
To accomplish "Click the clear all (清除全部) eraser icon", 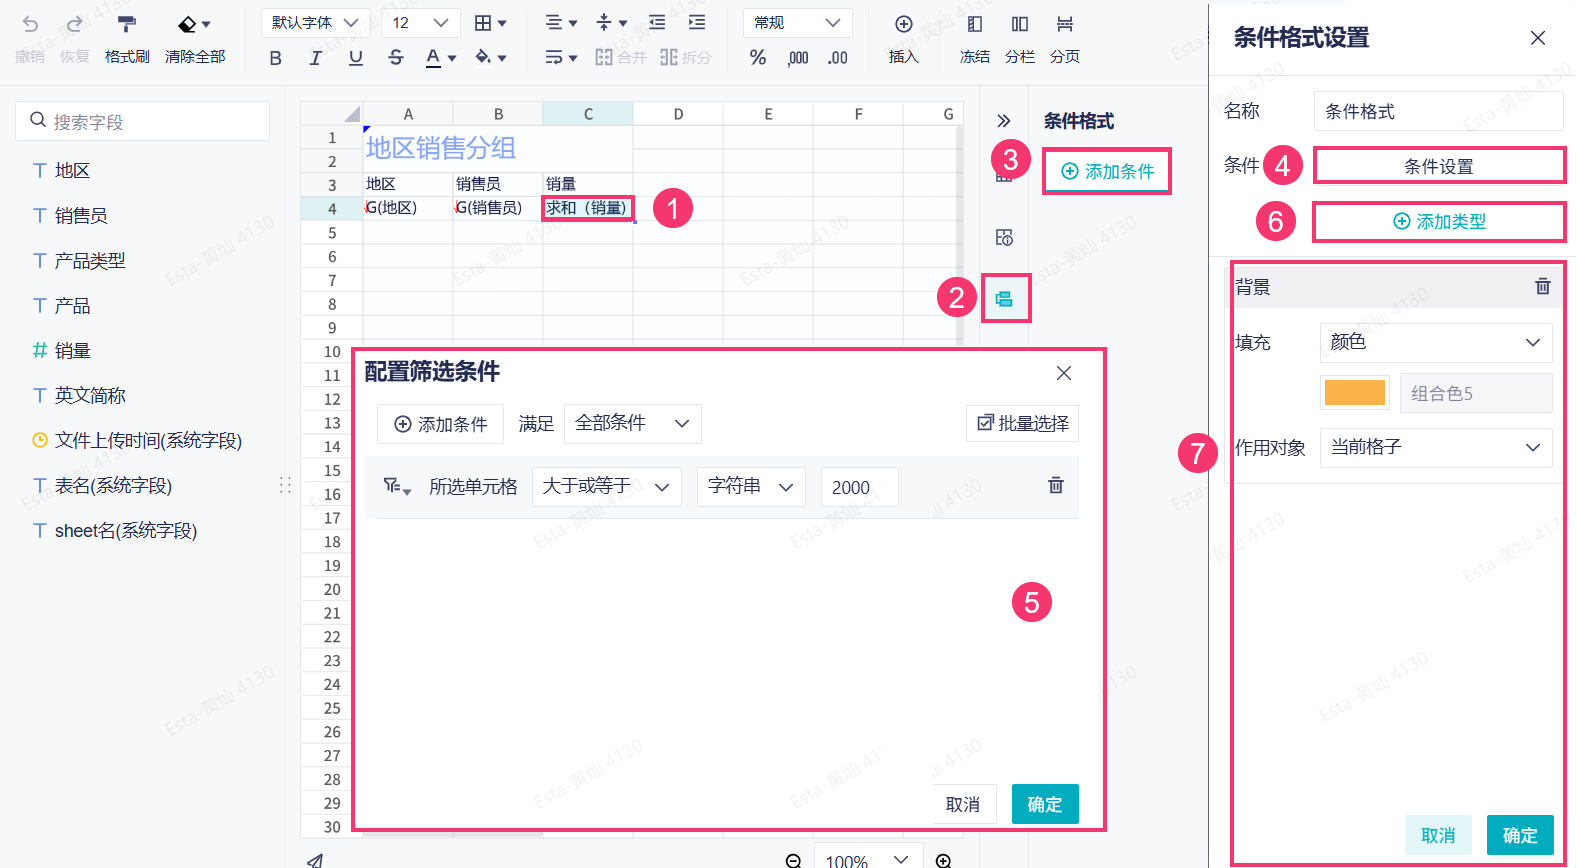I will point(187,24).
